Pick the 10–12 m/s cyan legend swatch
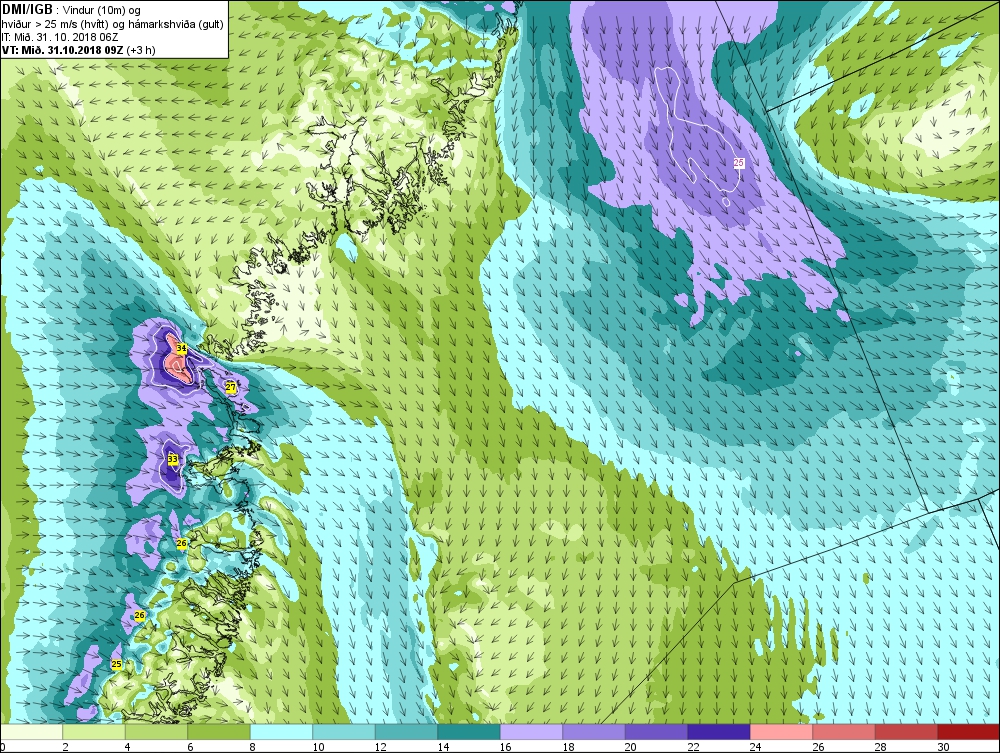 point(344,732)
